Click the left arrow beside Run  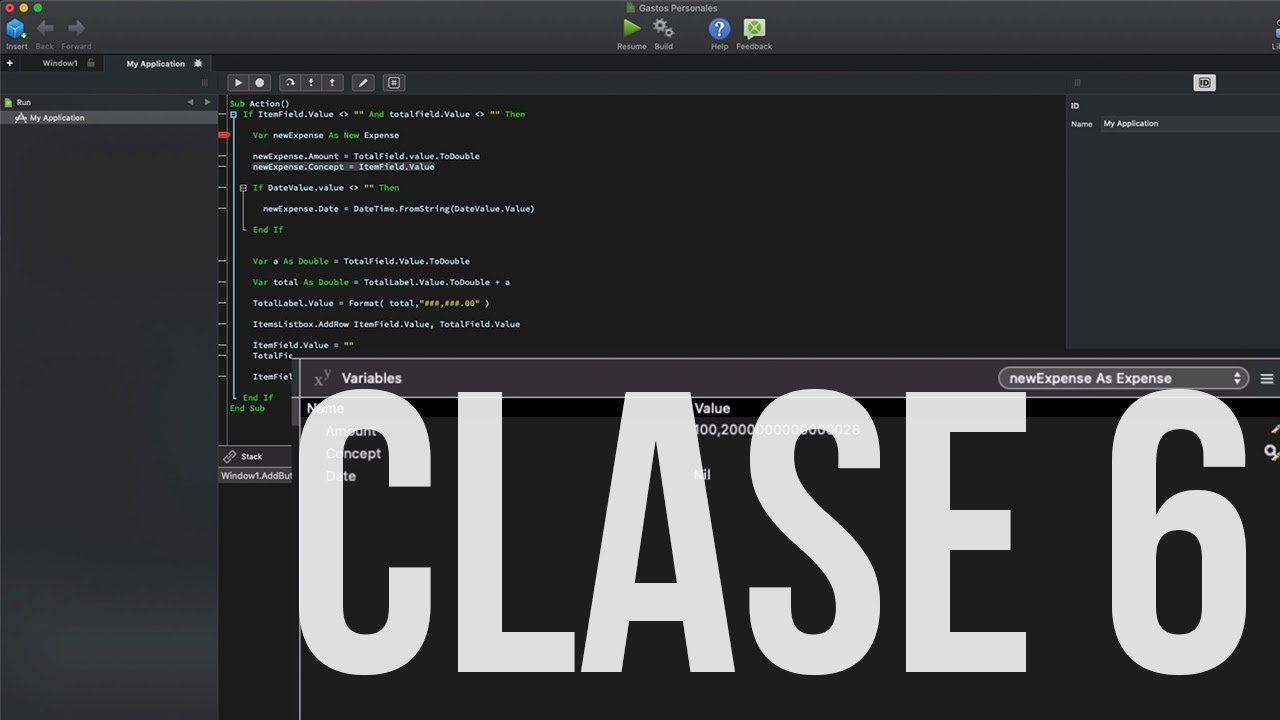pyautogui.click(x=190, y=102)
